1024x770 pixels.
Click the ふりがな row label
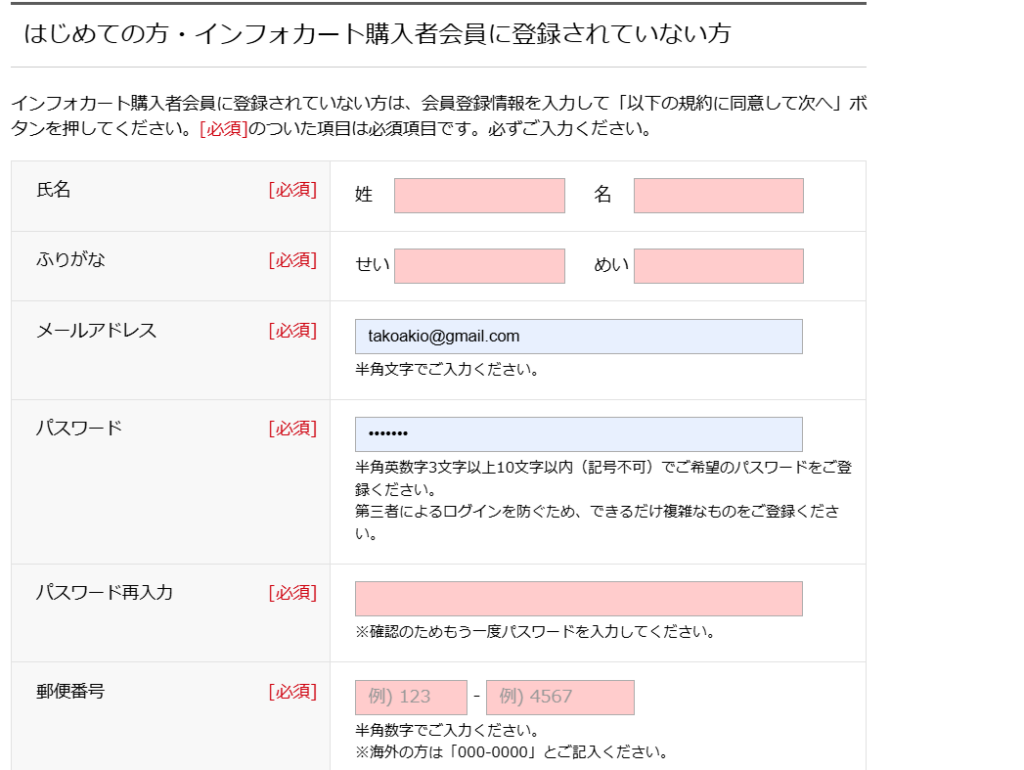pos(71,260)
